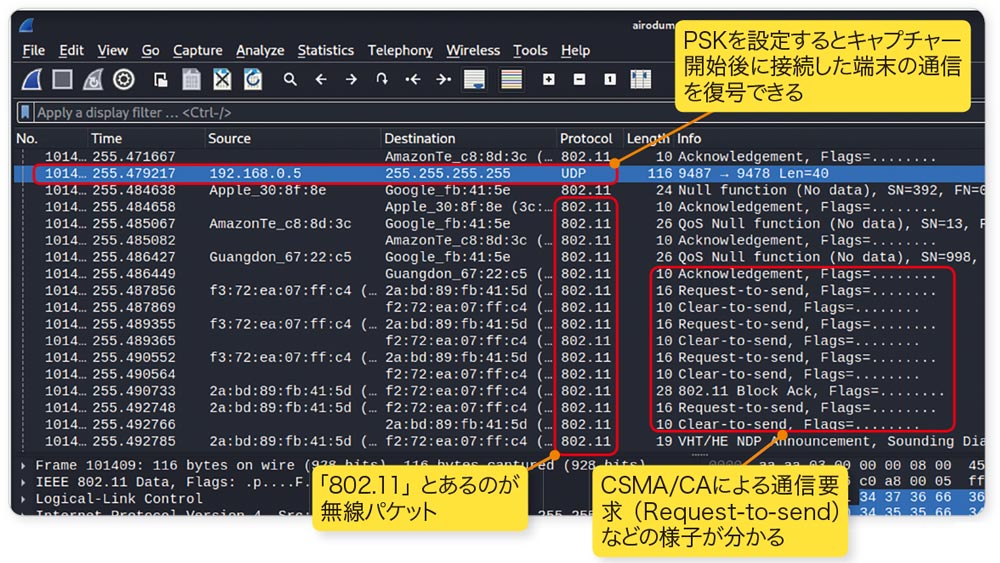
Task: Select the UDP packet from 192.168.0.5
Action: pos(499,173)
